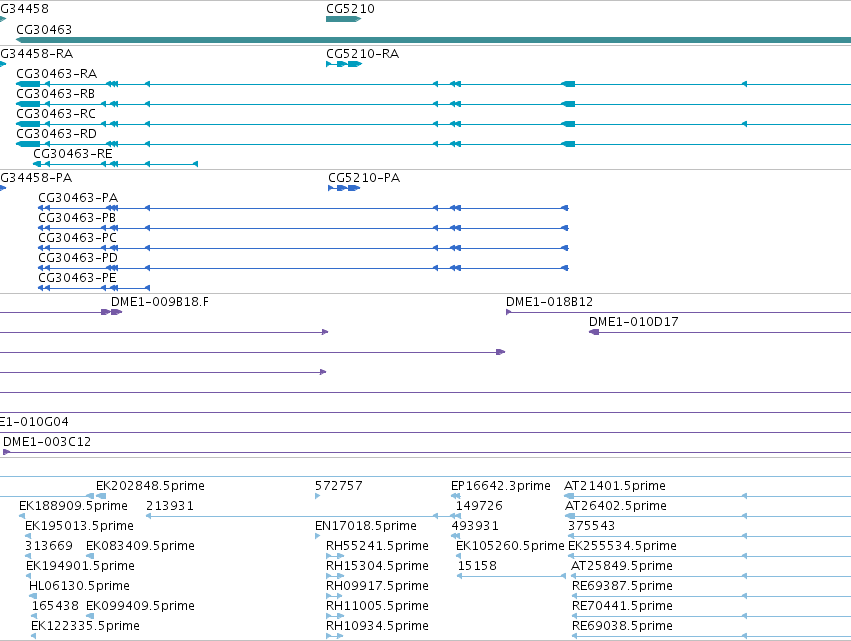
Task: Select feature 165438
Action: [x=55, y=606]
